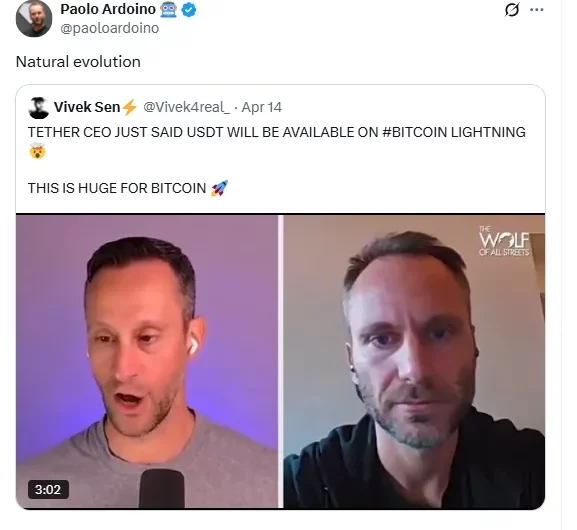The height and width of the screenshot is (530, 577).
Task: Click the rocket emoji in quoted tweet
Action: (x=220, y=188)
